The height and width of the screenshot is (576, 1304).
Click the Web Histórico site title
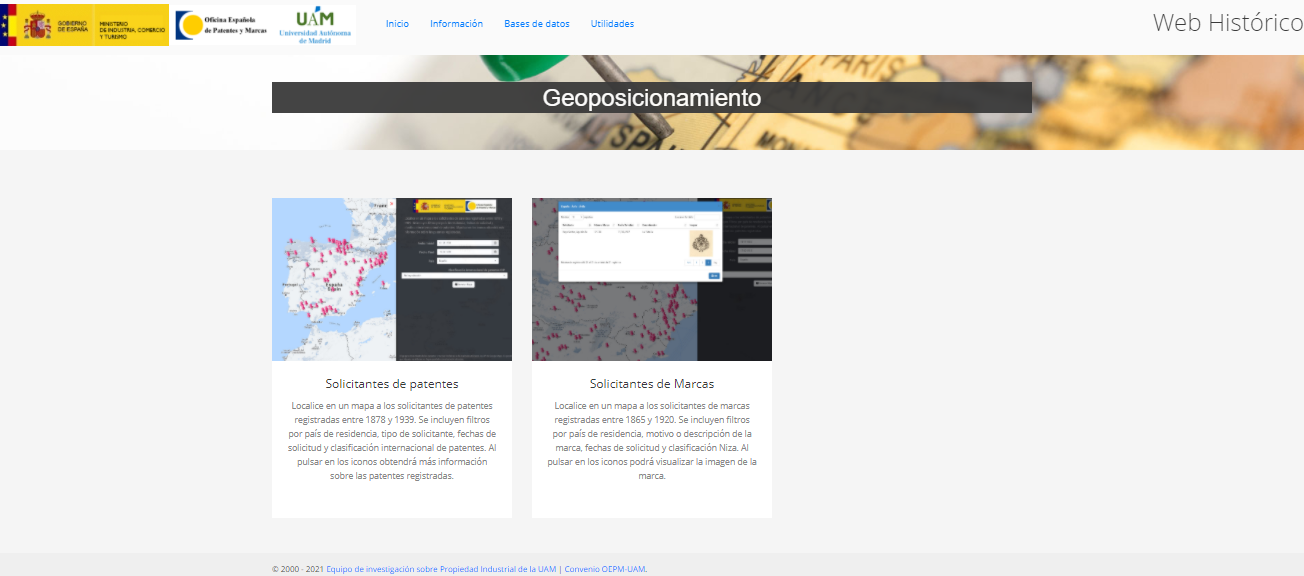tap(1227, 23)
